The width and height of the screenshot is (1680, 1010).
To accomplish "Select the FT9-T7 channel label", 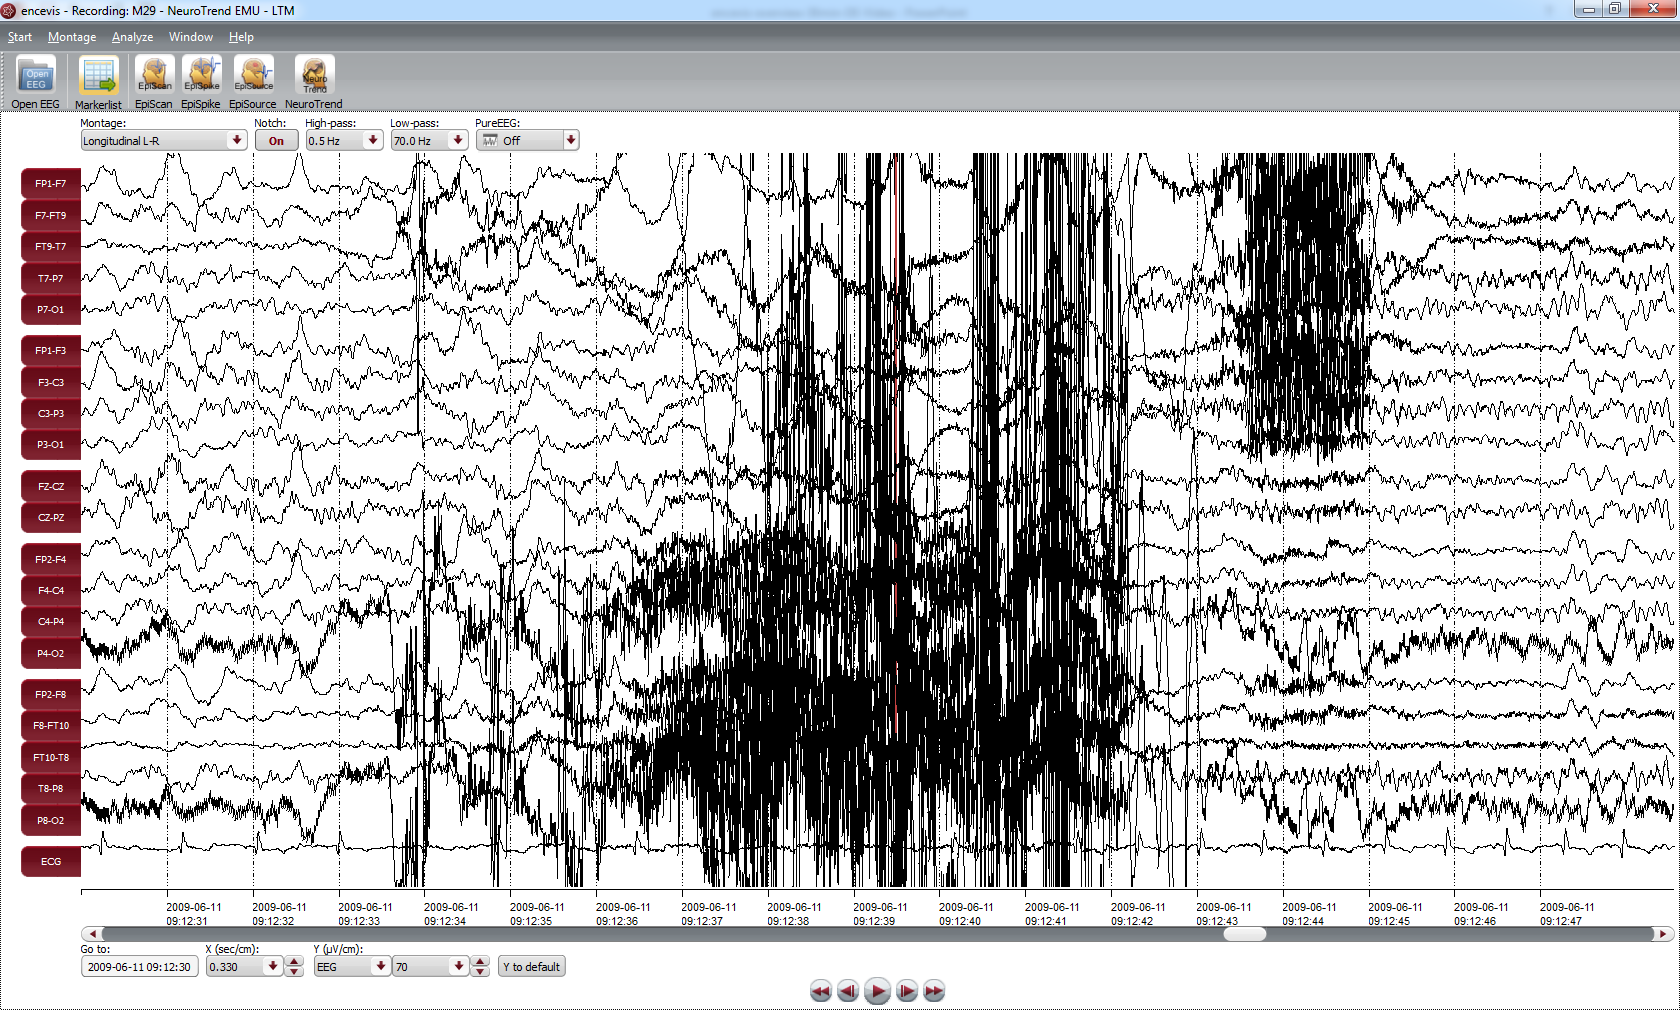I will click(x=50, y=247).
